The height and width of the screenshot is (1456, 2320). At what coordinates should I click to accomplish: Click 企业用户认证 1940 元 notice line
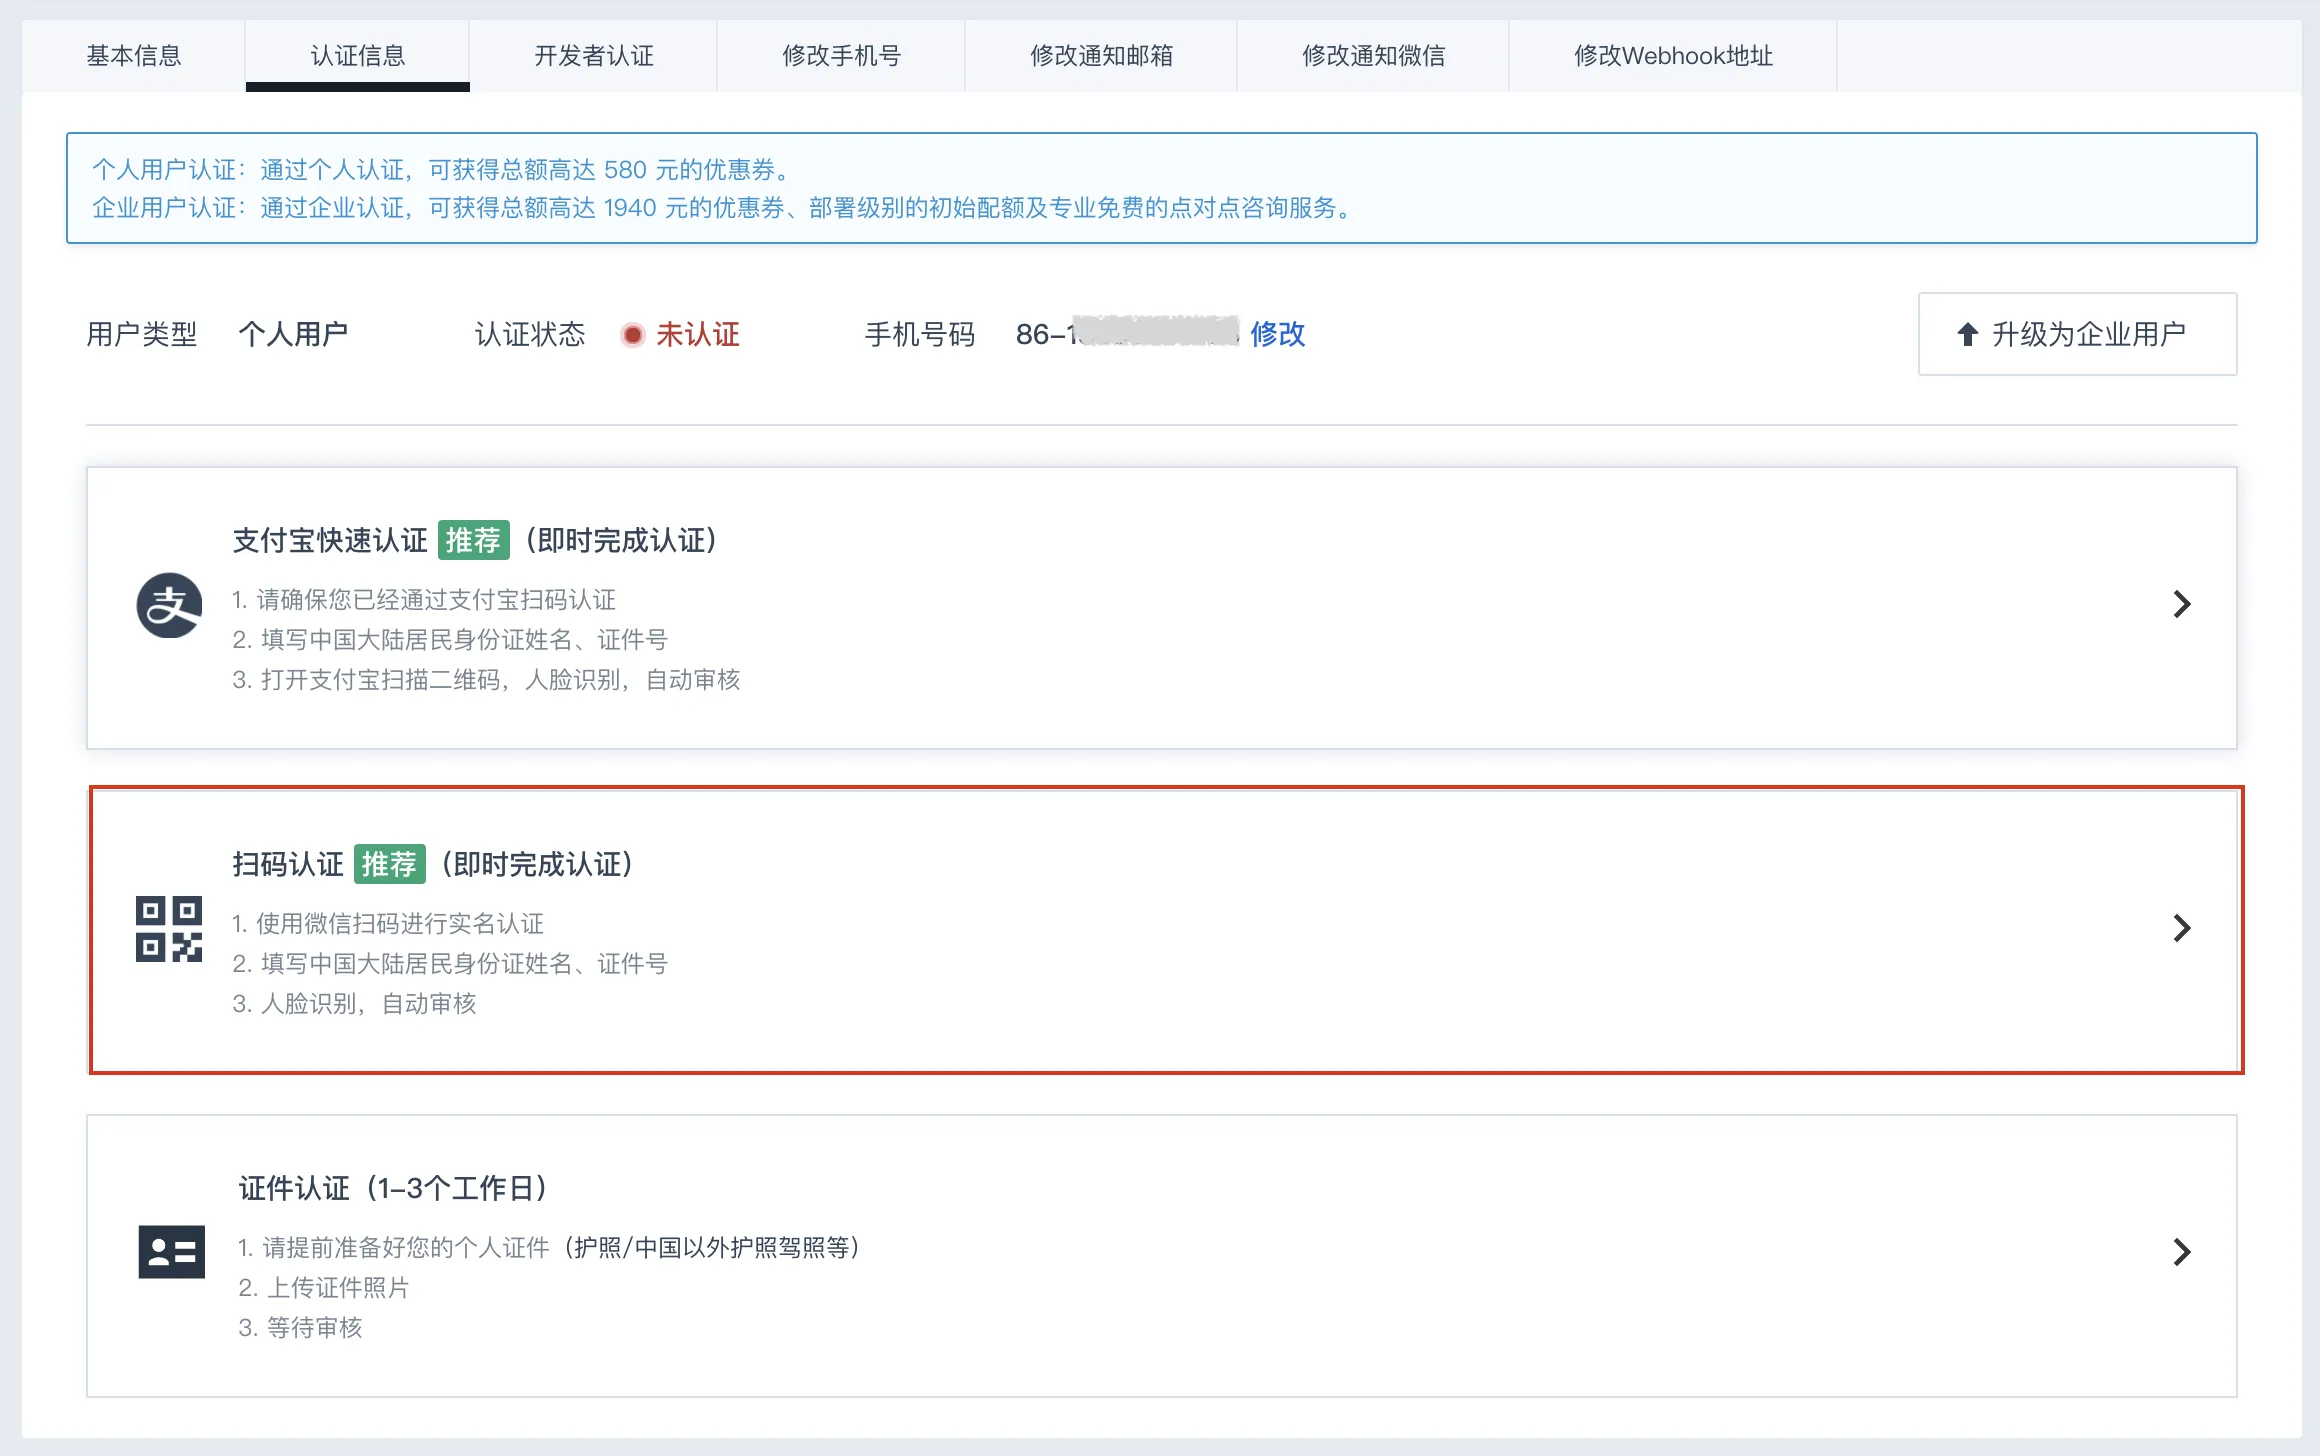pos(722,208)
